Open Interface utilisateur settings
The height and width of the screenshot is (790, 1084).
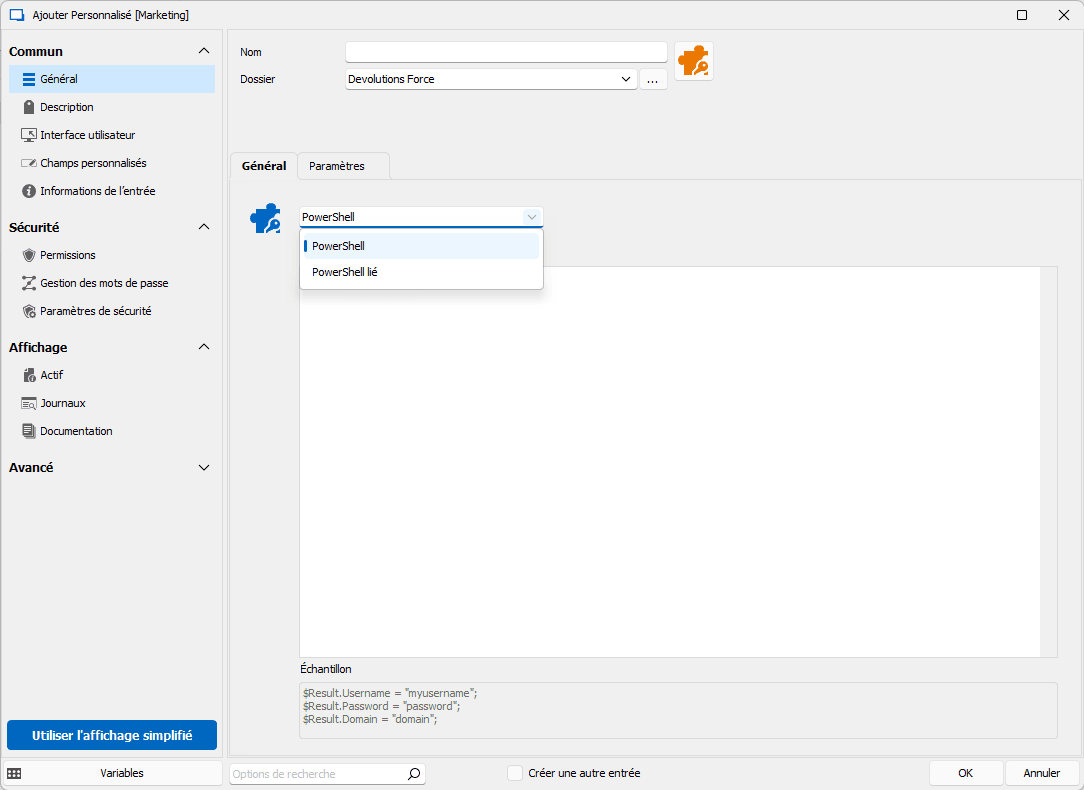[87, 135]
